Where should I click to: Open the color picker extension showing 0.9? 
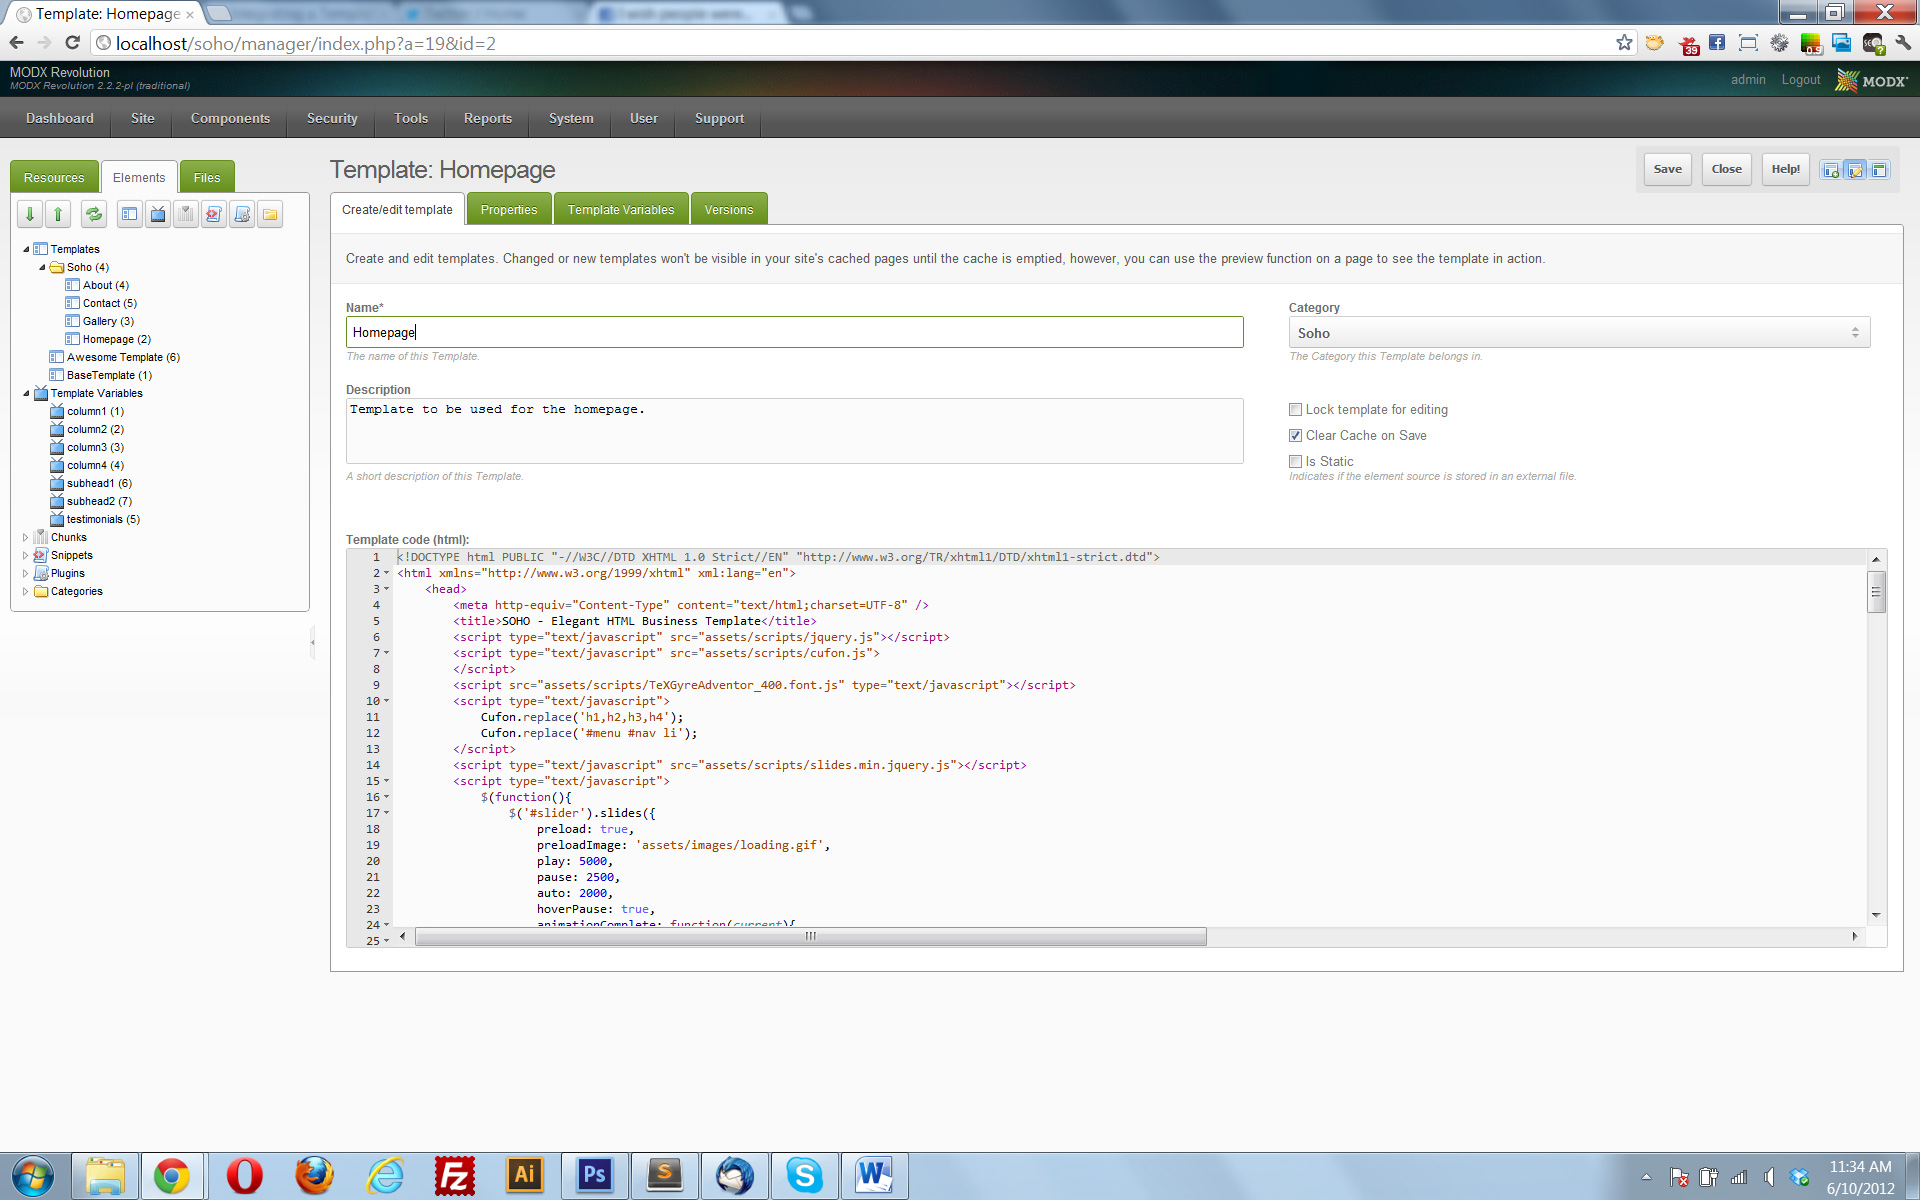coord(1811,44)
